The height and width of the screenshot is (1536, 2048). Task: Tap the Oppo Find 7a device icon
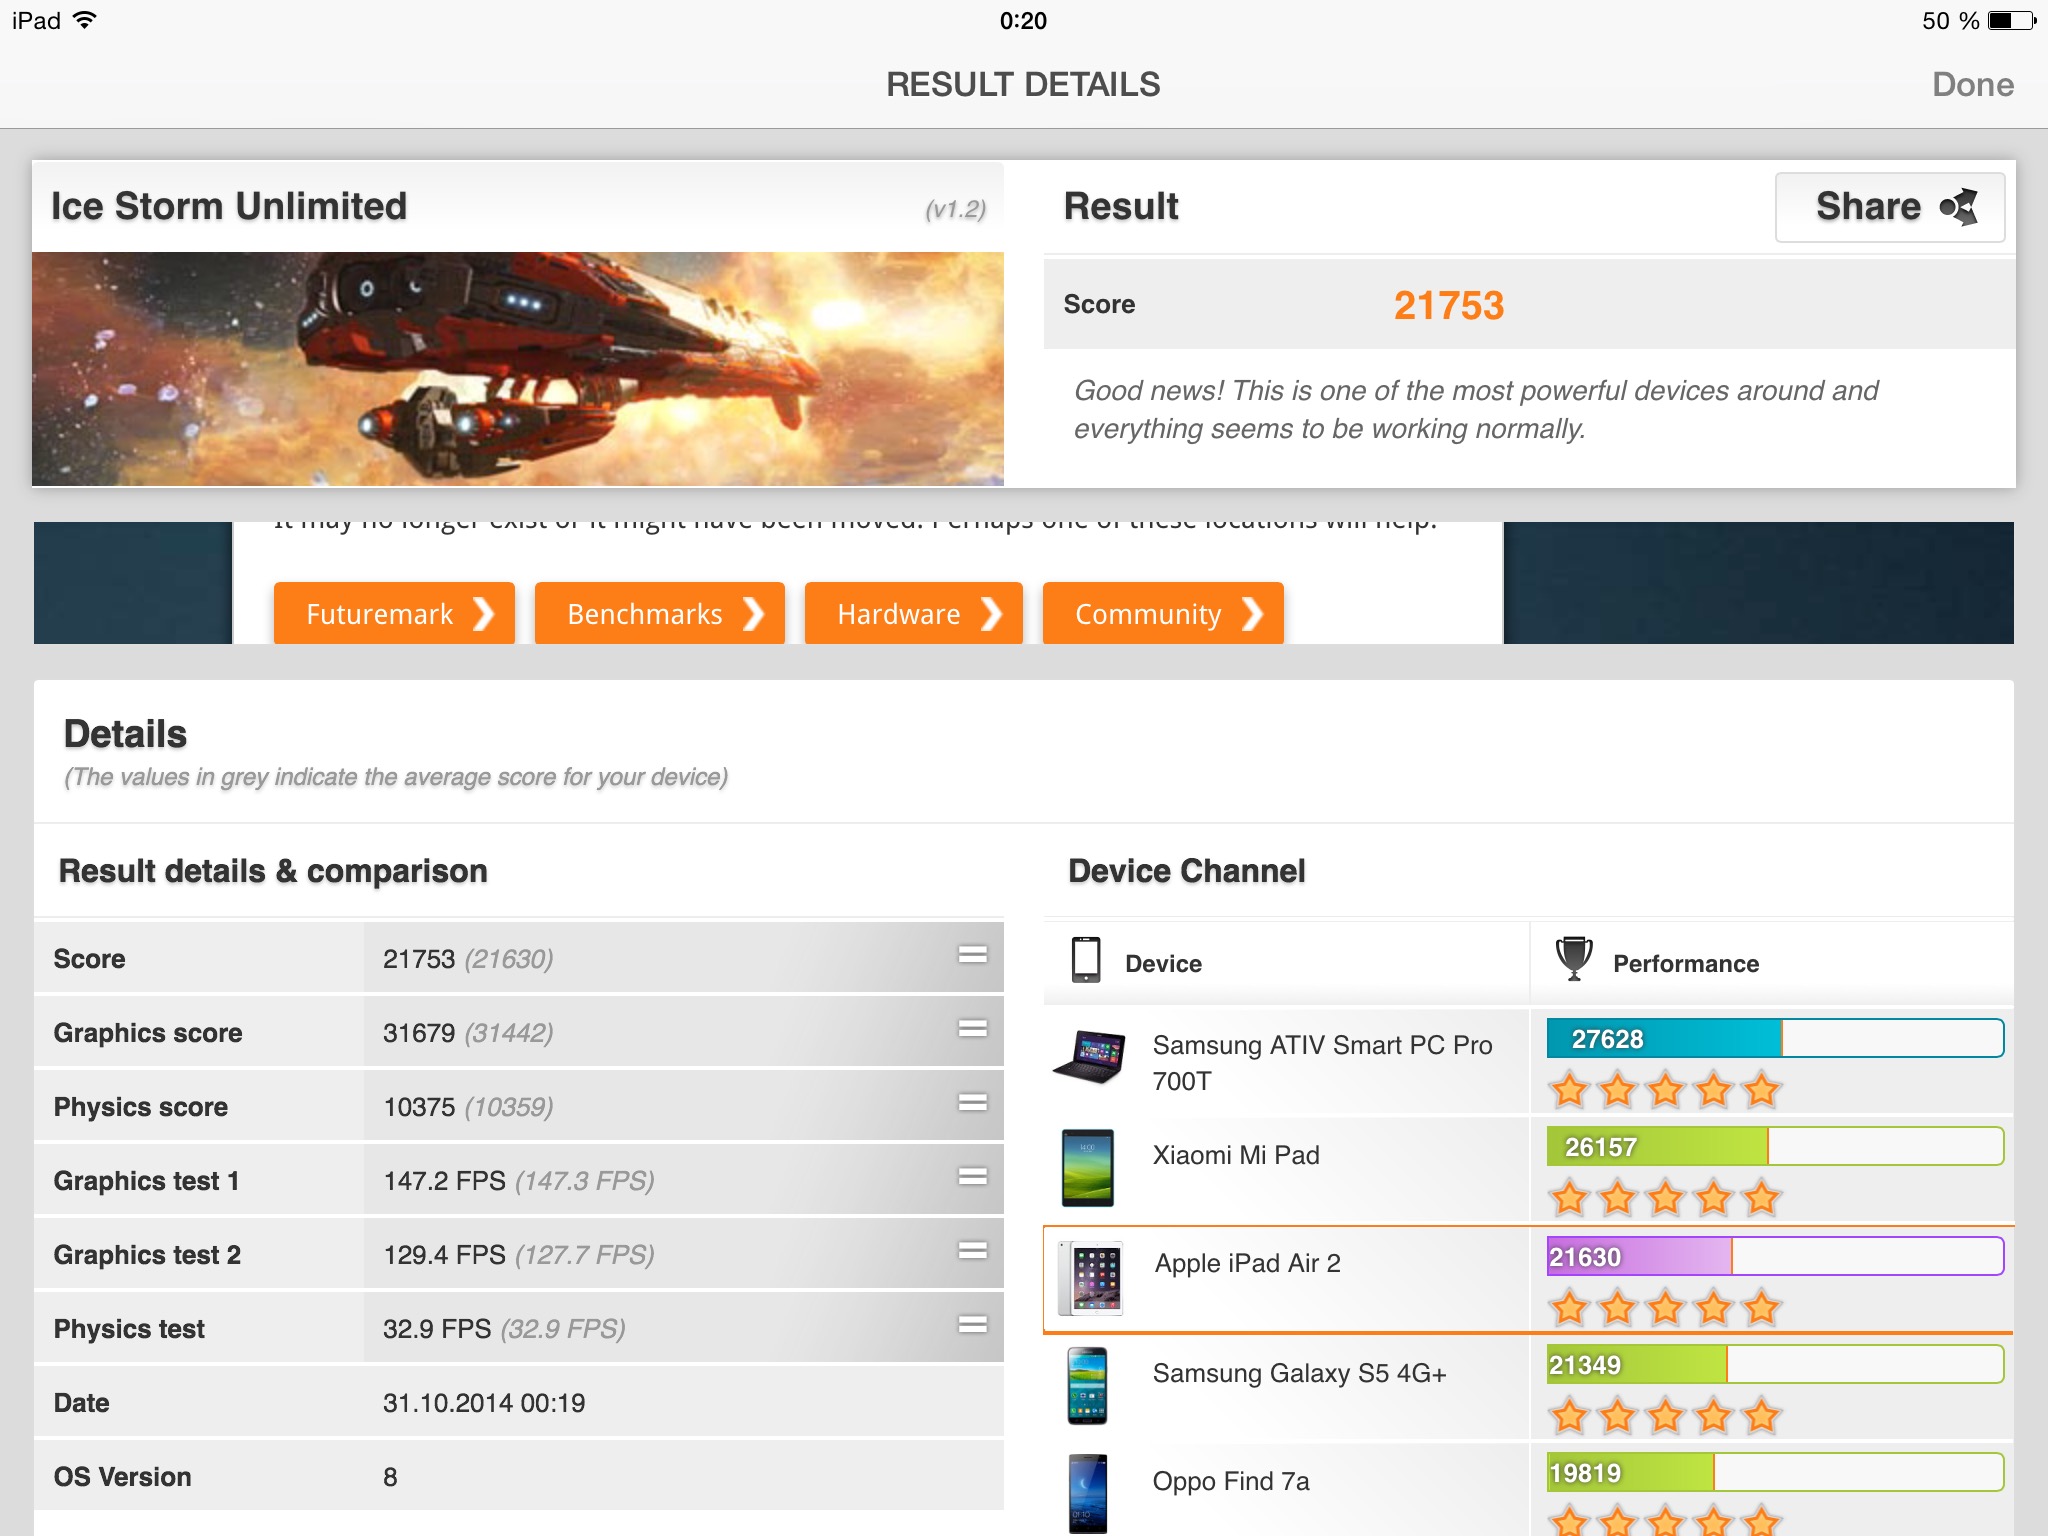pyautogui.click(x=1087, y=1493)
